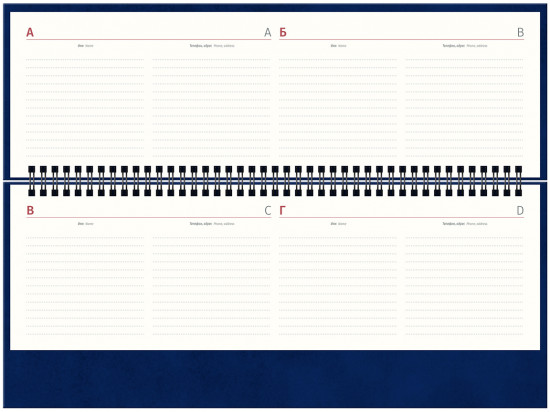The width and height of the screenshot is (550, 412).
Task: Click the red underline beneath the Г heading
Action: click(402, 217)
